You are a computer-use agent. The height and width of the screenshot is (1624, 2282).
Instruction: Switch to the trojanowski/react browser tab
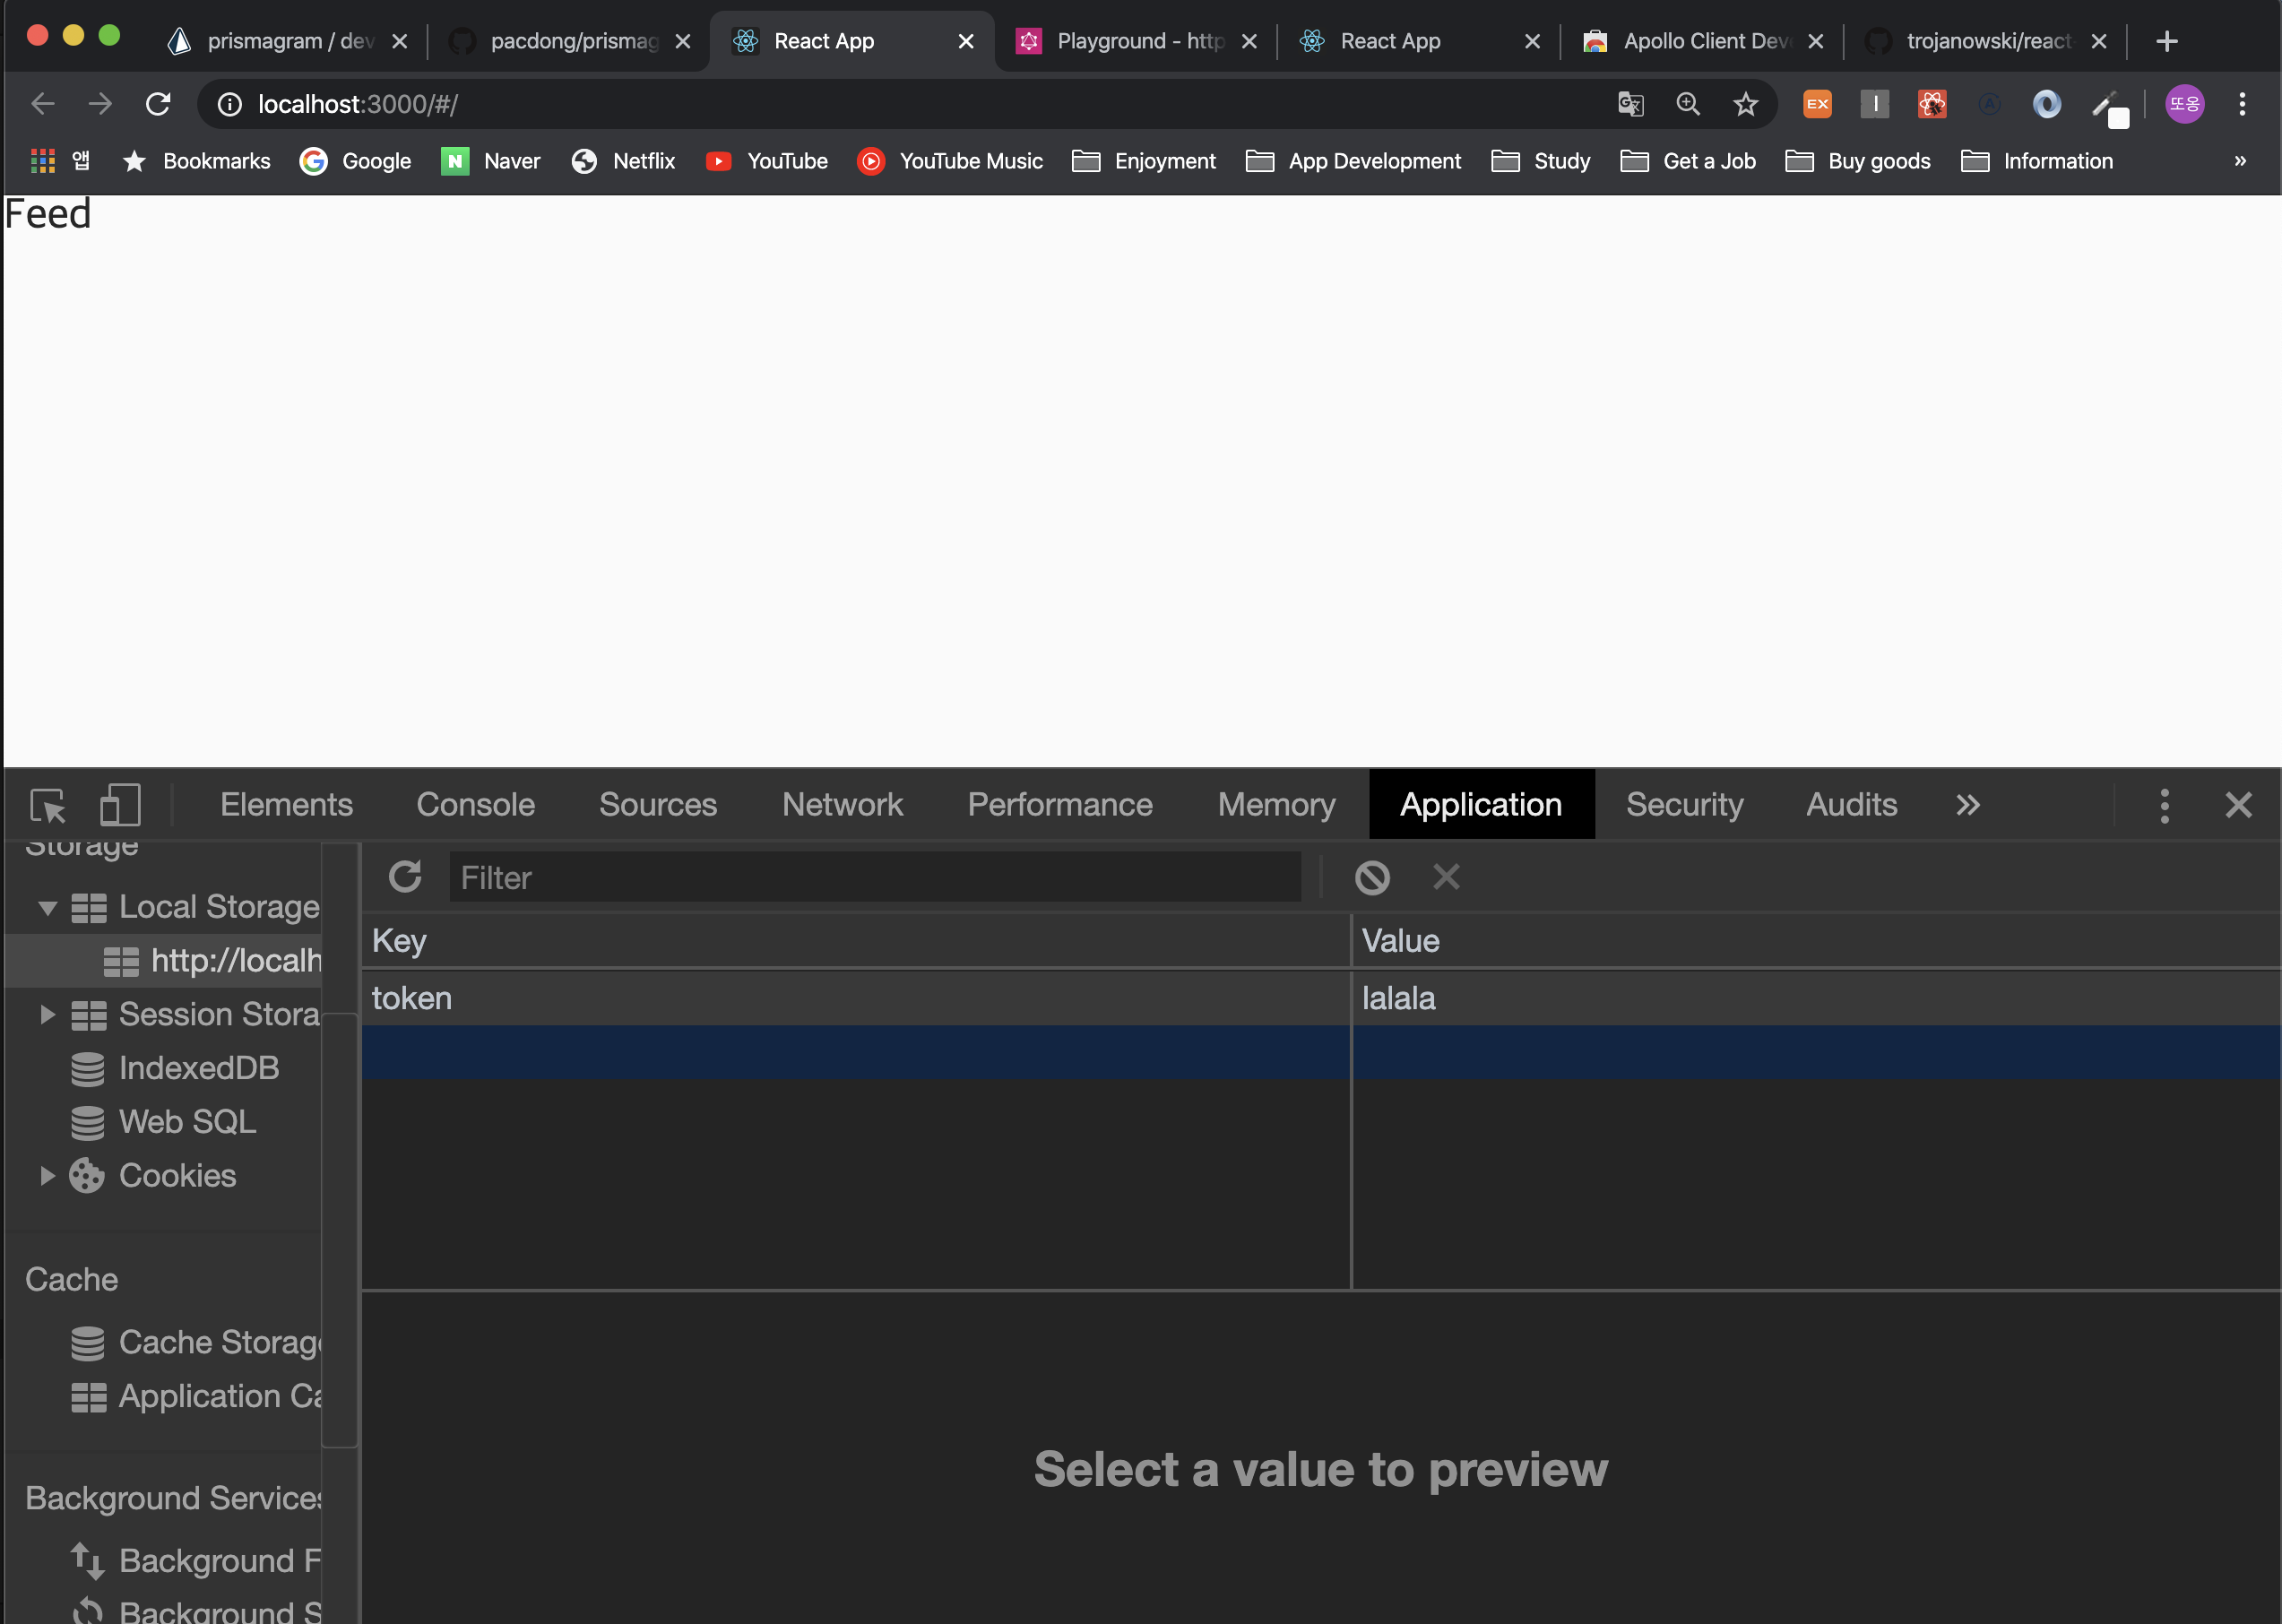pos(1984,41)
